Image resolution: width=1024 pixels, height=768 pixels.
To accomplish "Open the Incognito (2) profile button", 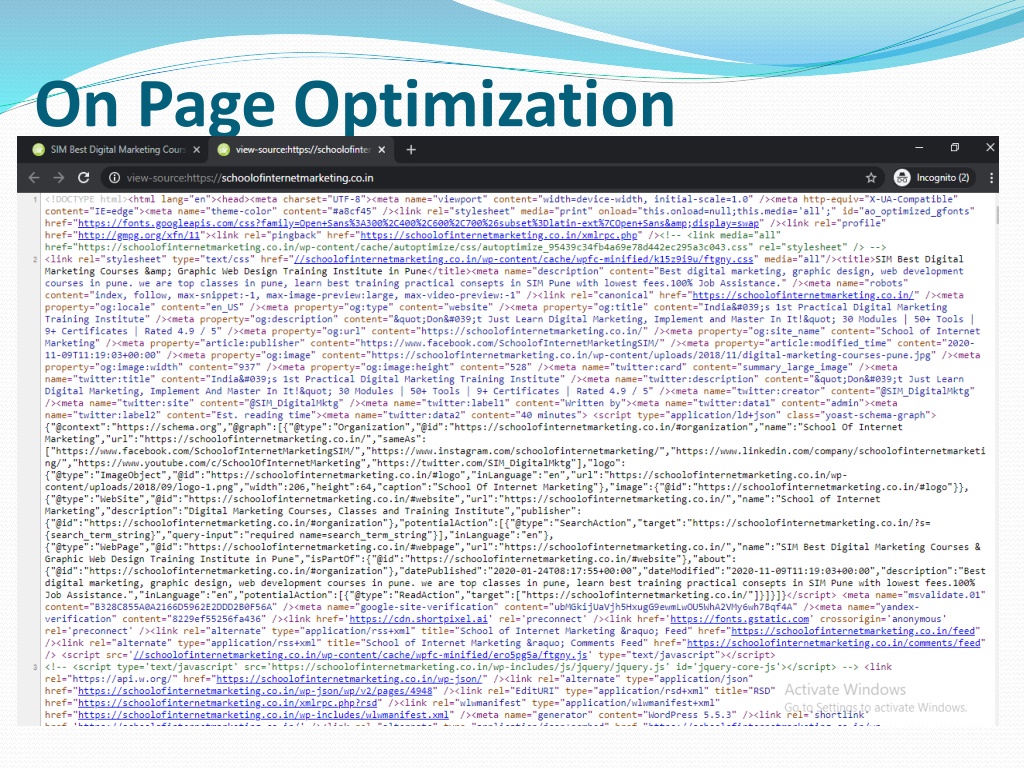I will (933, 178).
